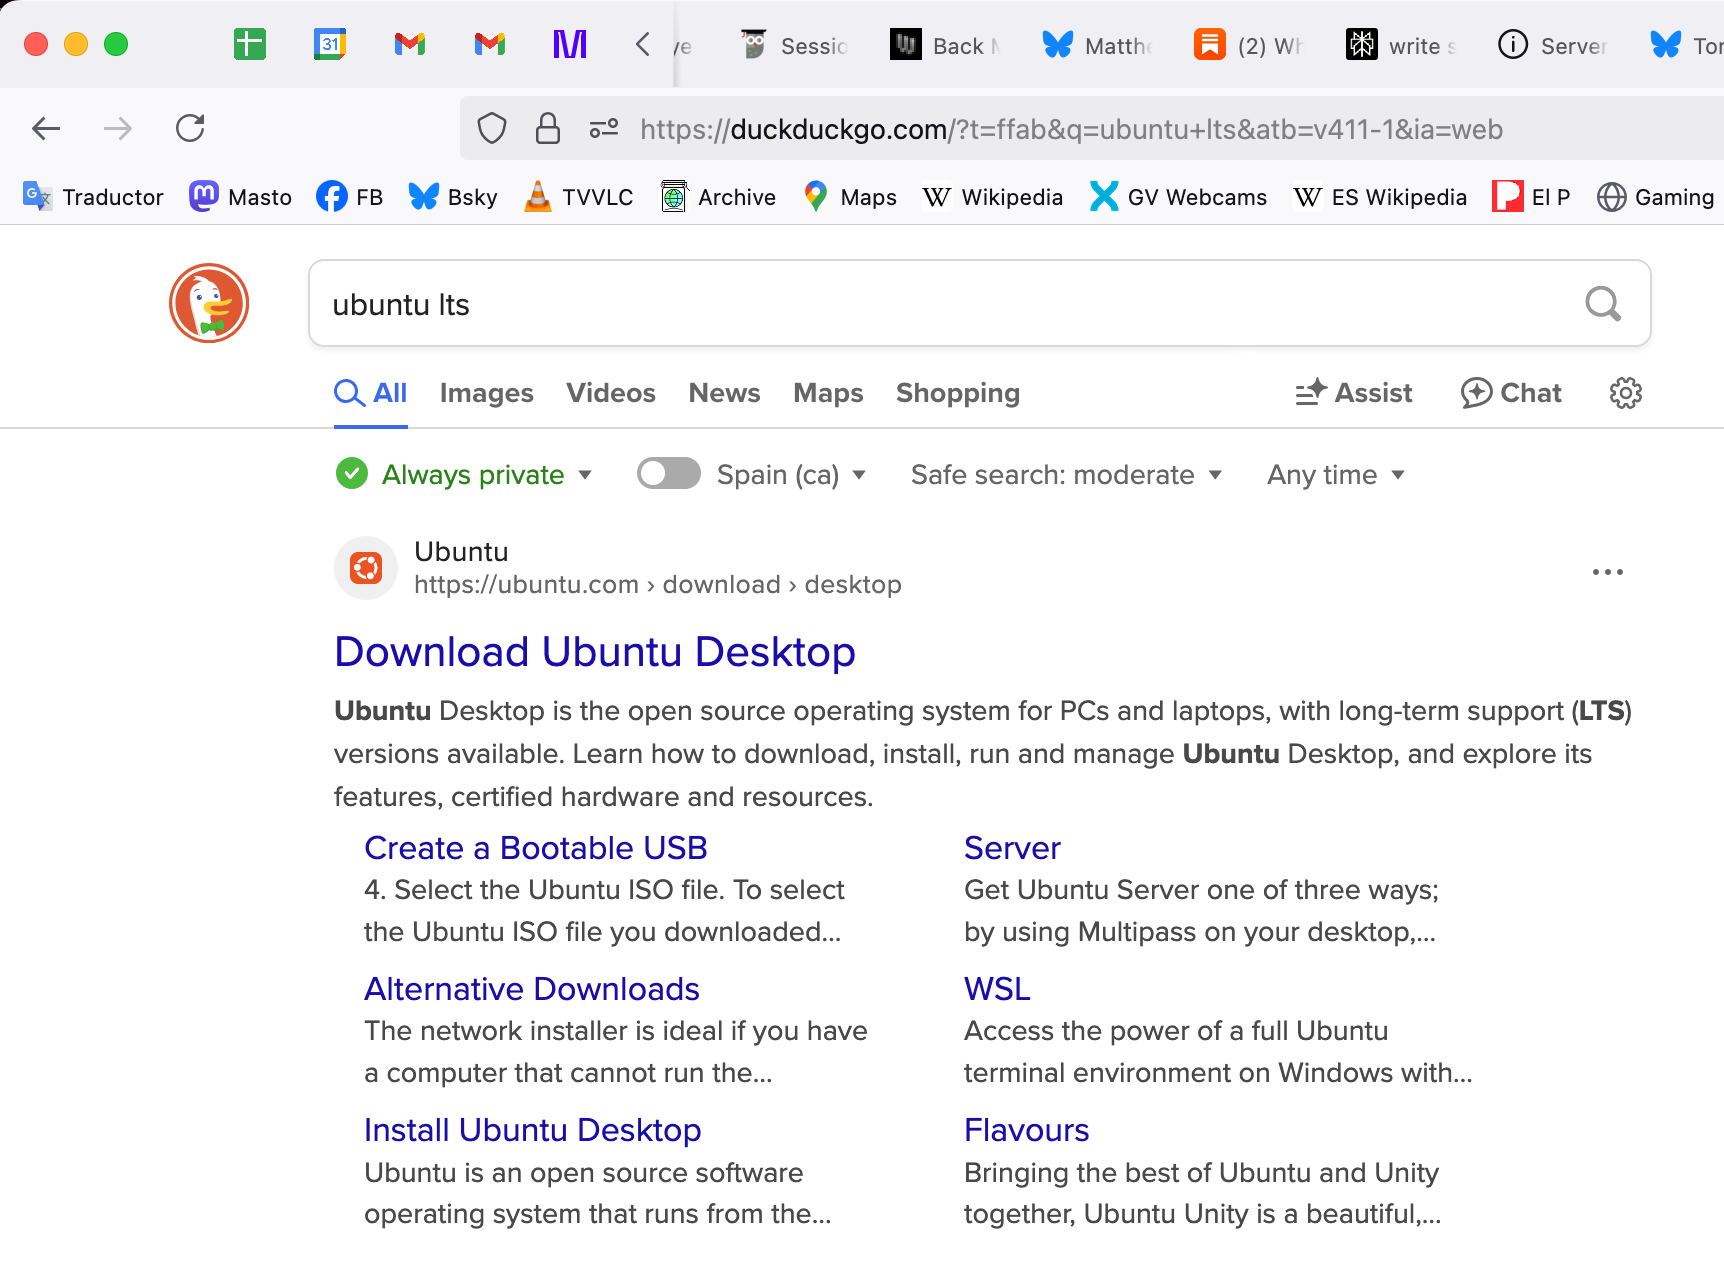Switch to the Session browser tab
This screenshot has height=1280, width=1724.
coord(795,45)
